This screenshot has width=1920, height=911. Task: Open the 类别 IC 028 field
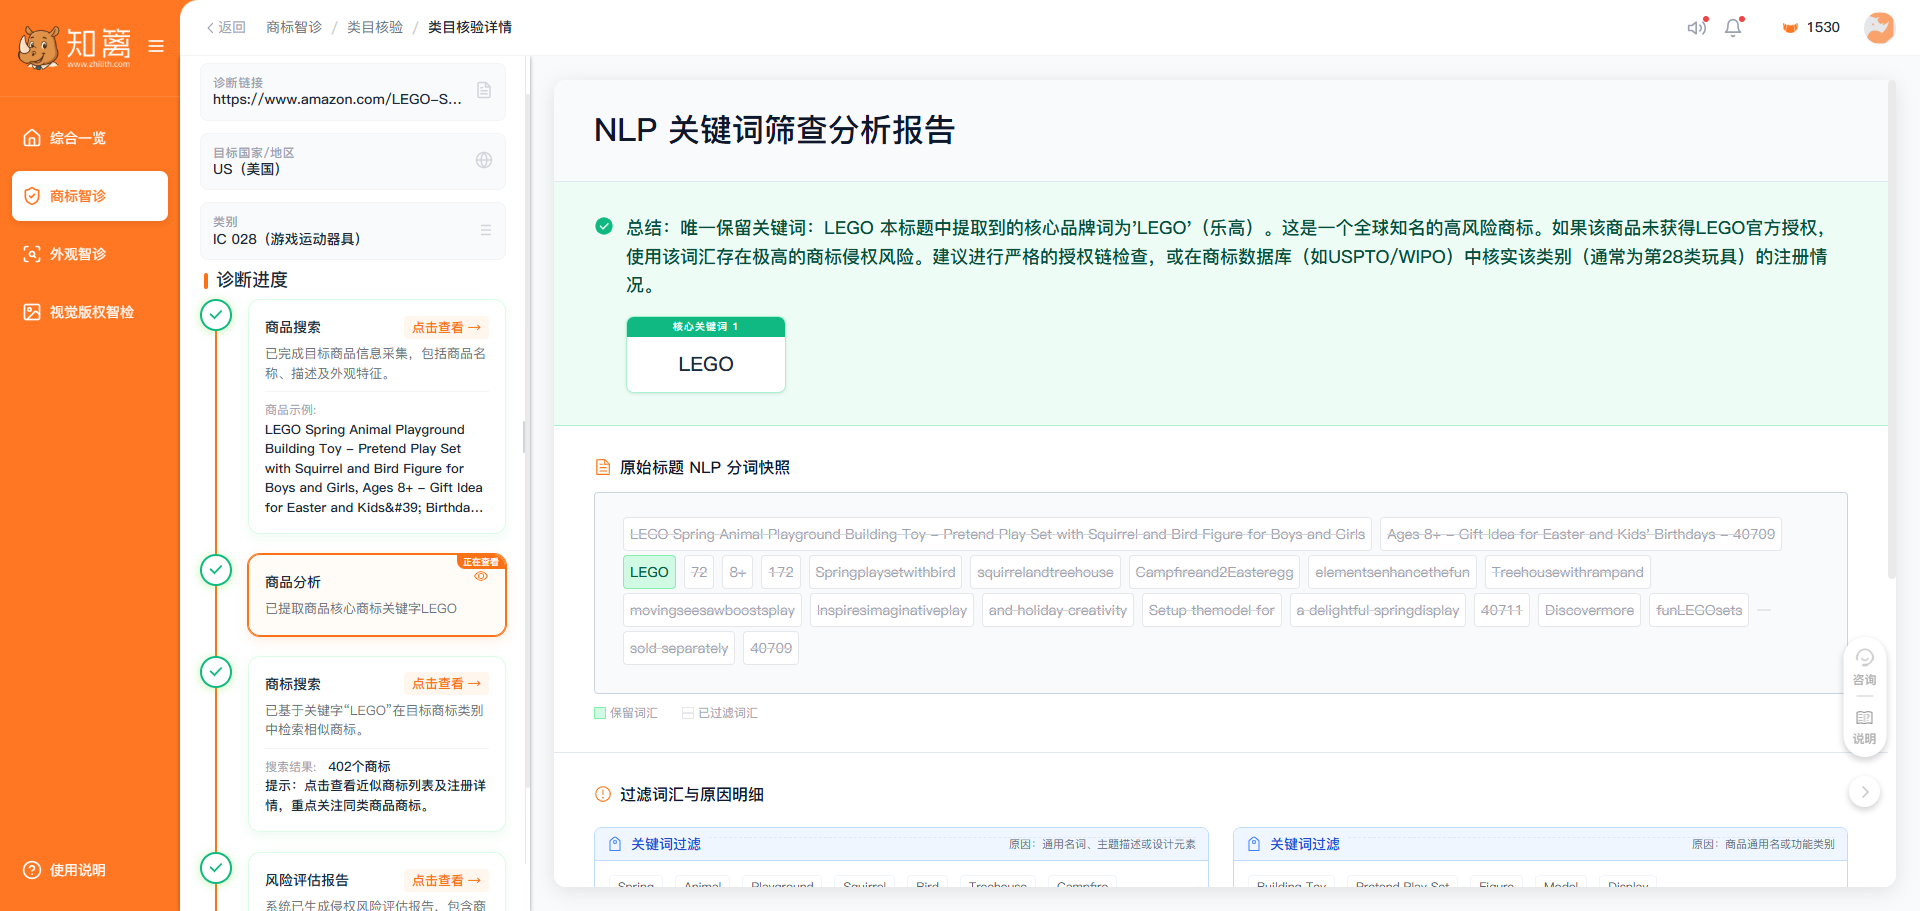[x=353, y=231]
